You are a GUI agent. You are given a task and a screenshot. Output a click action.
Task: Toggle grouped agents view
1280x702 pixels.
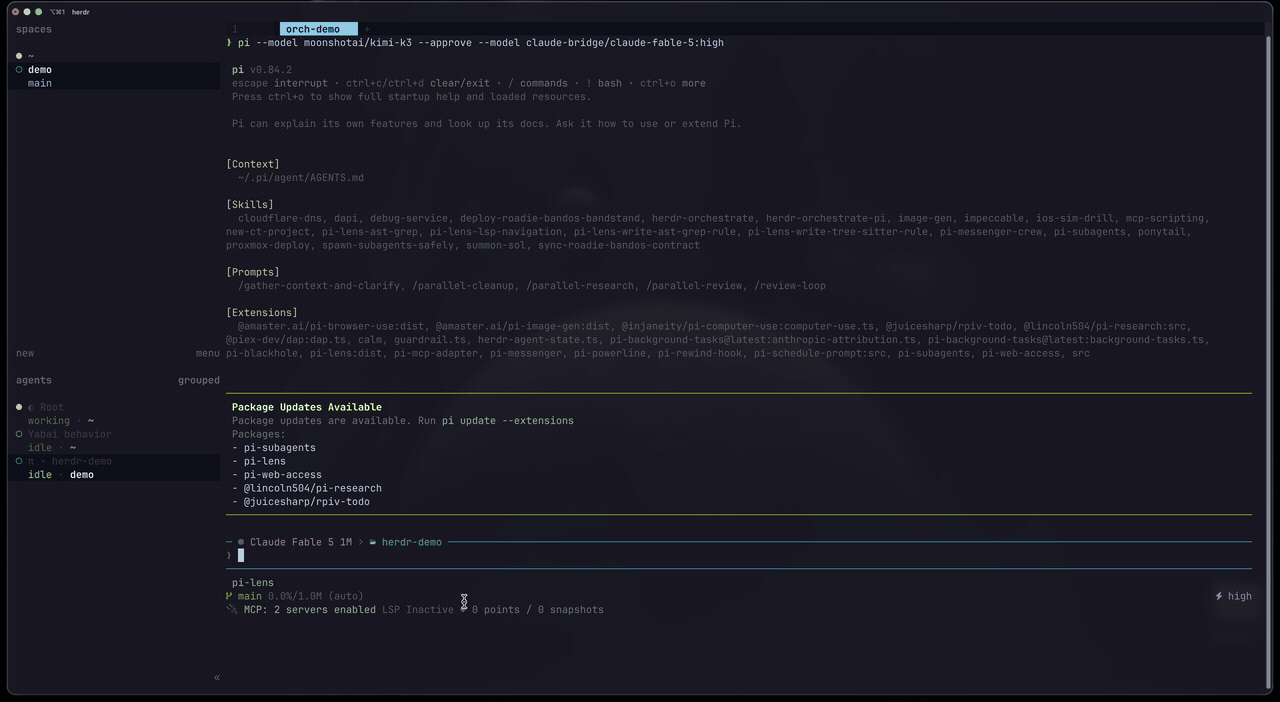(x=198, y=380)
